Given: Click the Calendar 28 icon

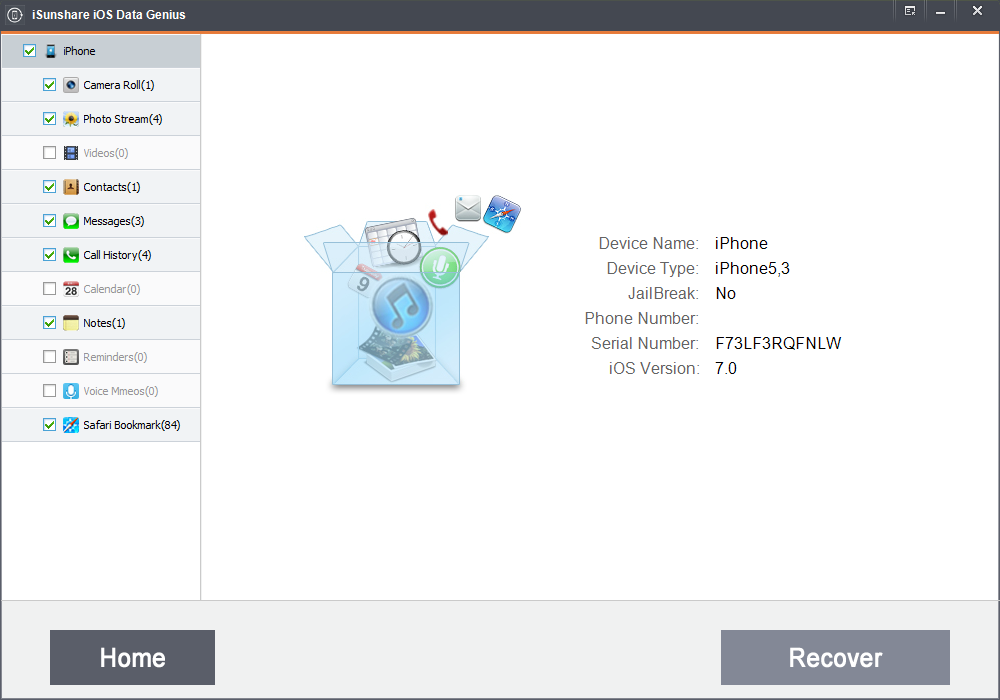Looking at the screenshot, I should 71,289.
